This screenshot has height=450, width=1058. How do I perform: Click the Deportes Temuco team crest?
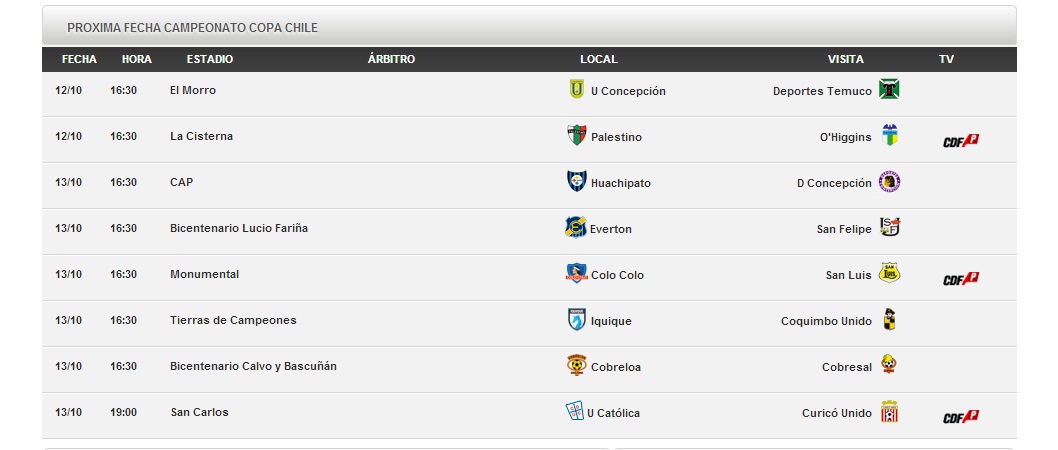click(889, 89)
